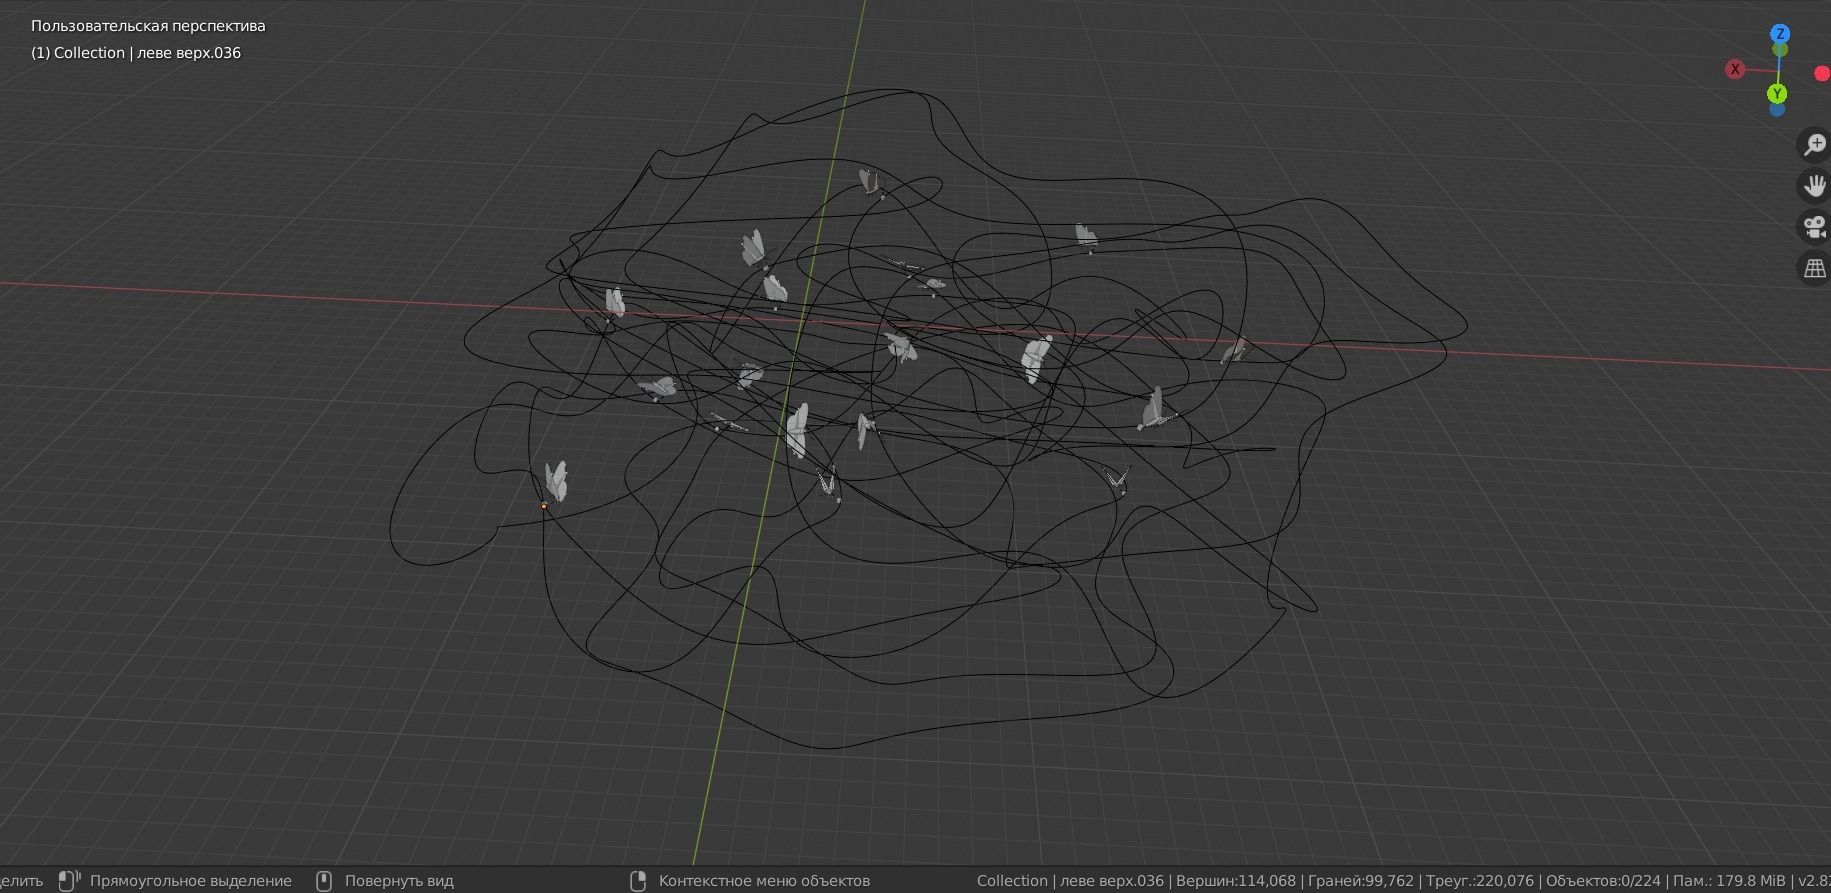Click the unlabeled dark green negative Y dot
Viewport: 1831px width, 893px height.
pyautogui.click(x=1780, y=49)
